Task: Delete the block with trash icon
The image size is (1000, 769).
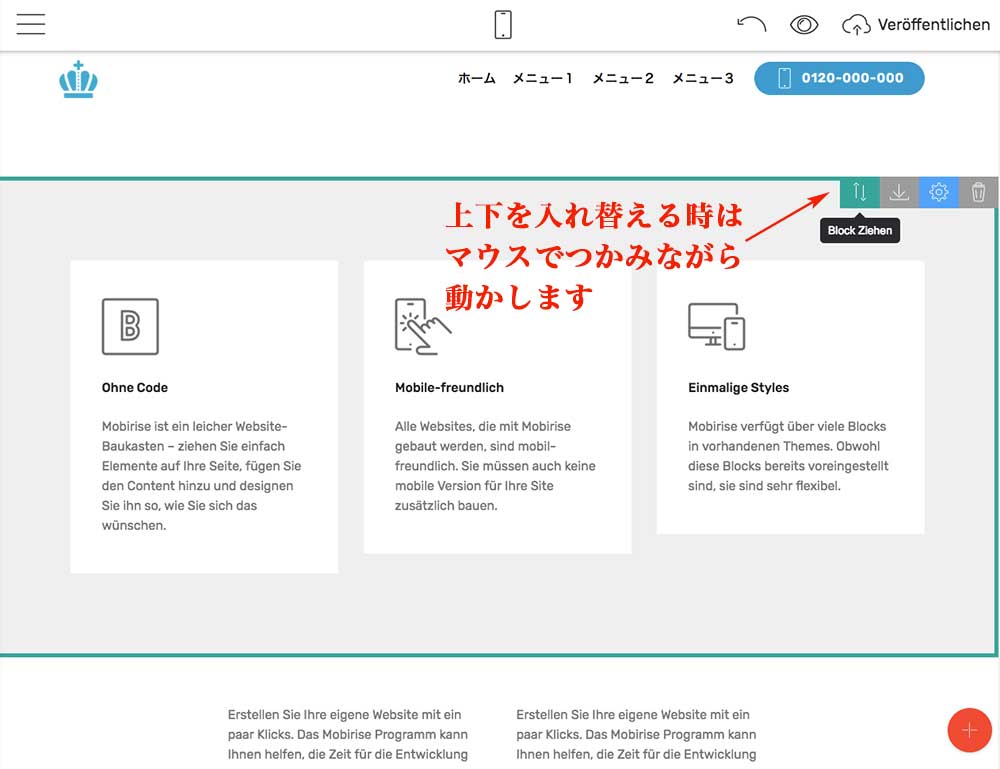Action: [978, 193]
